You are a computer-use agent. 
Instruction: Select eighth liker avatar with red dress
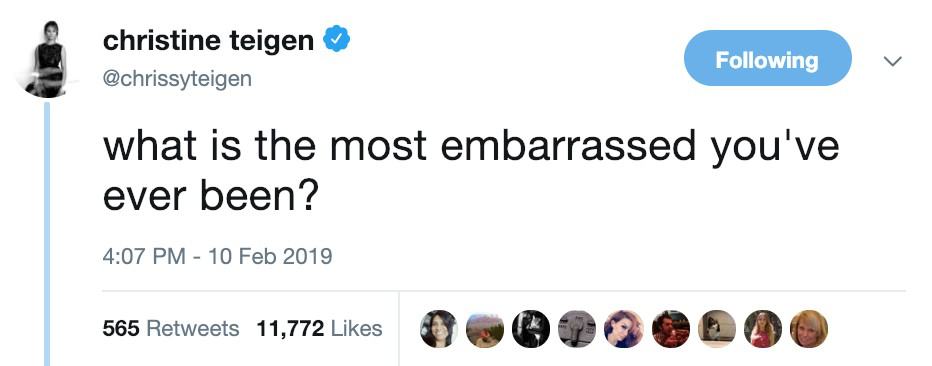click(x=763, y=329)
